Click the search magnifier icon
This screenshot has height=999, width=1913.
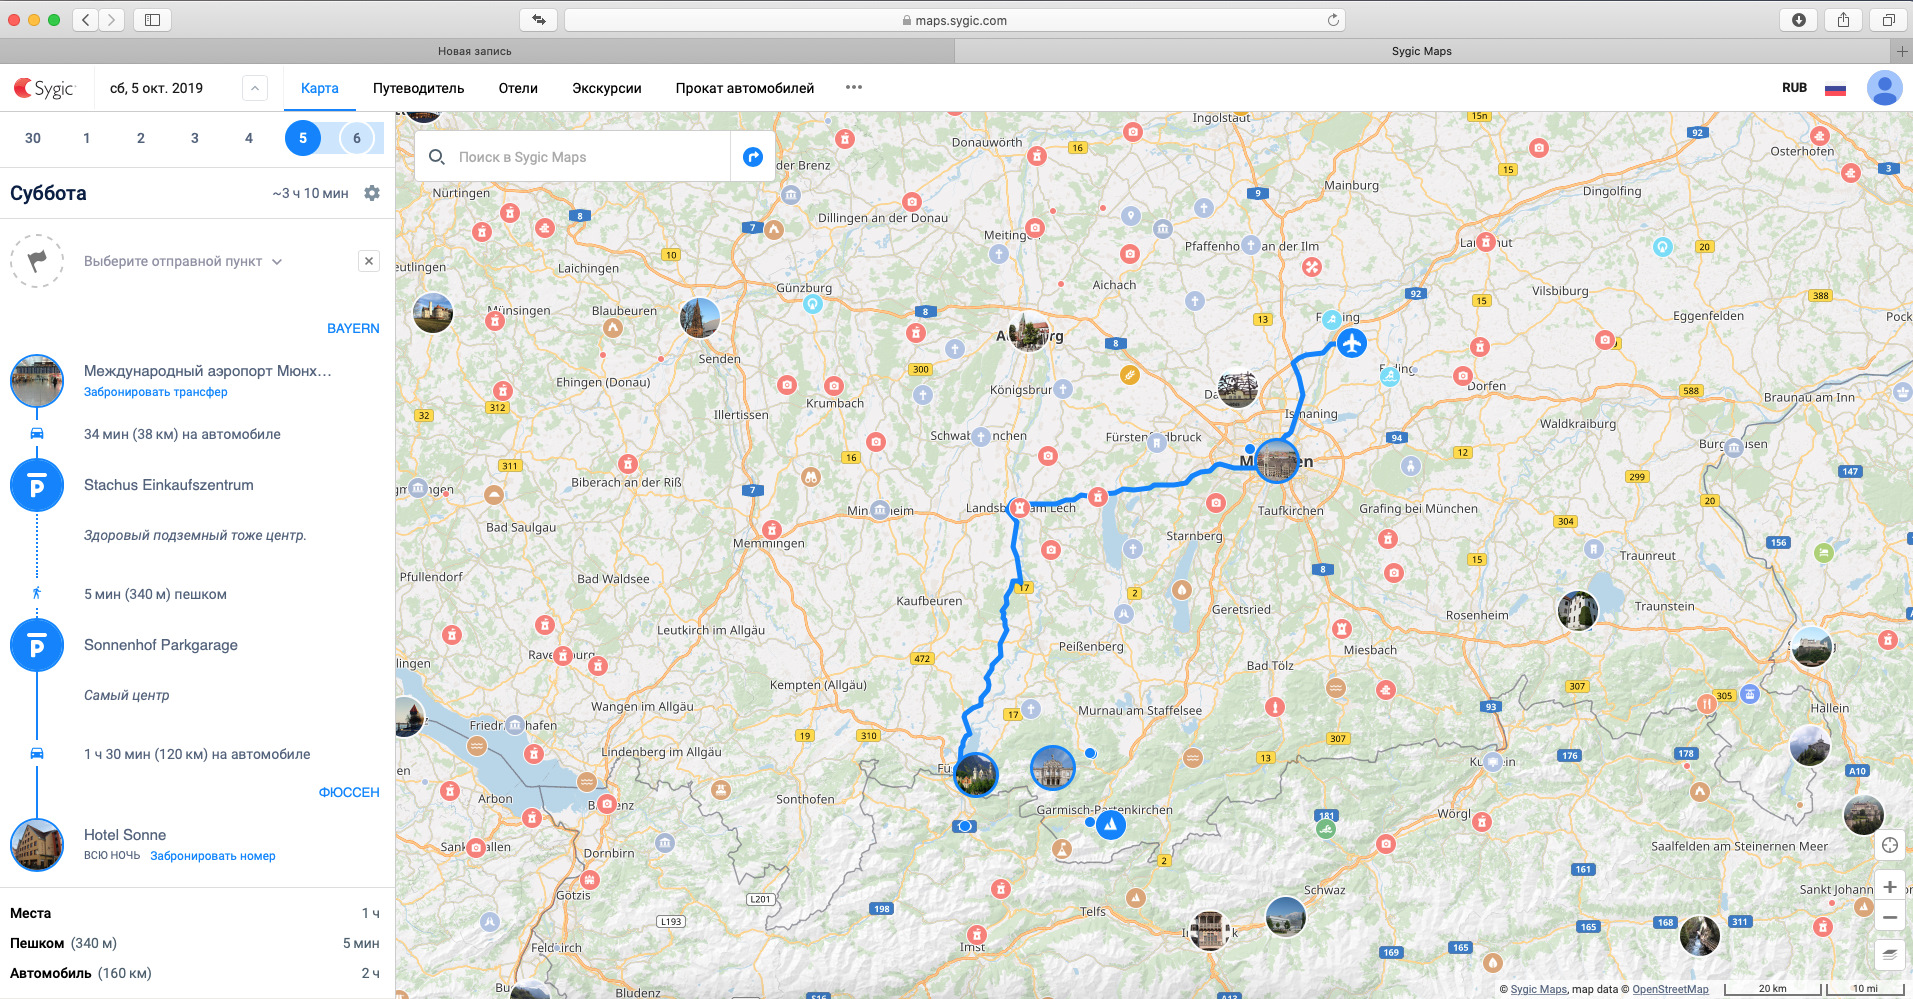coord(437,157)
